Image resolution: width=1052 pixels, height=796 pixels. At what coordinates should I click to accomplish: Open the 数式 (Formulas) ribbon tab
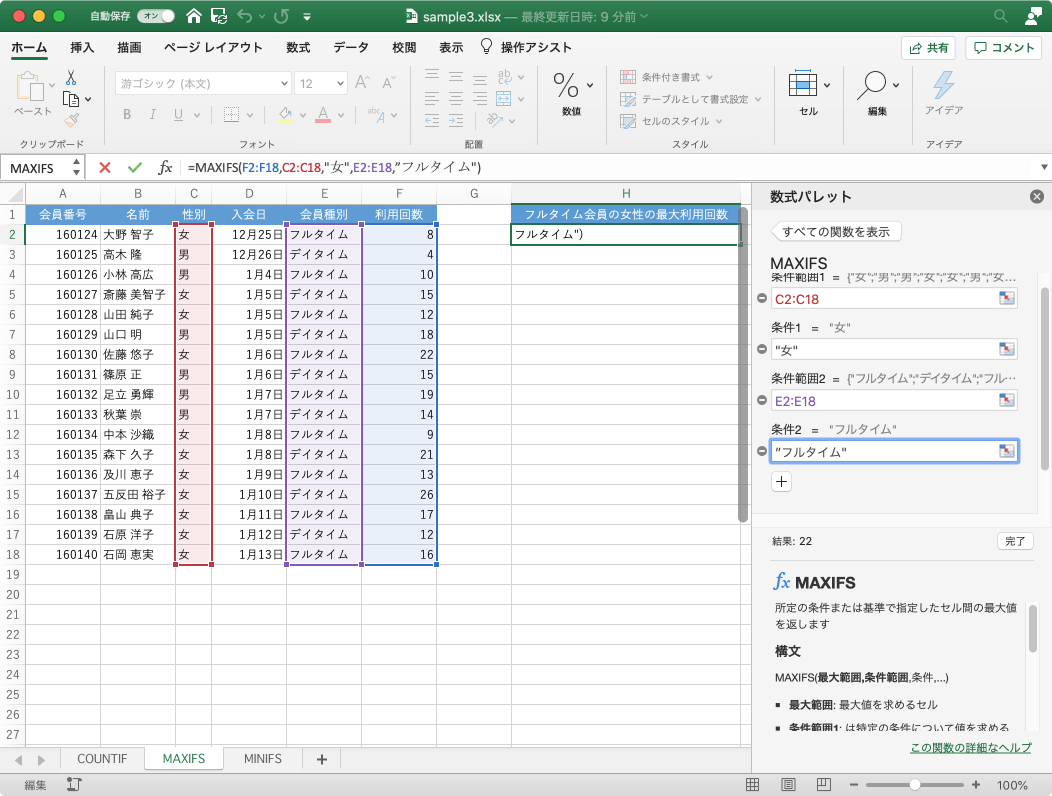coord(299,48)
